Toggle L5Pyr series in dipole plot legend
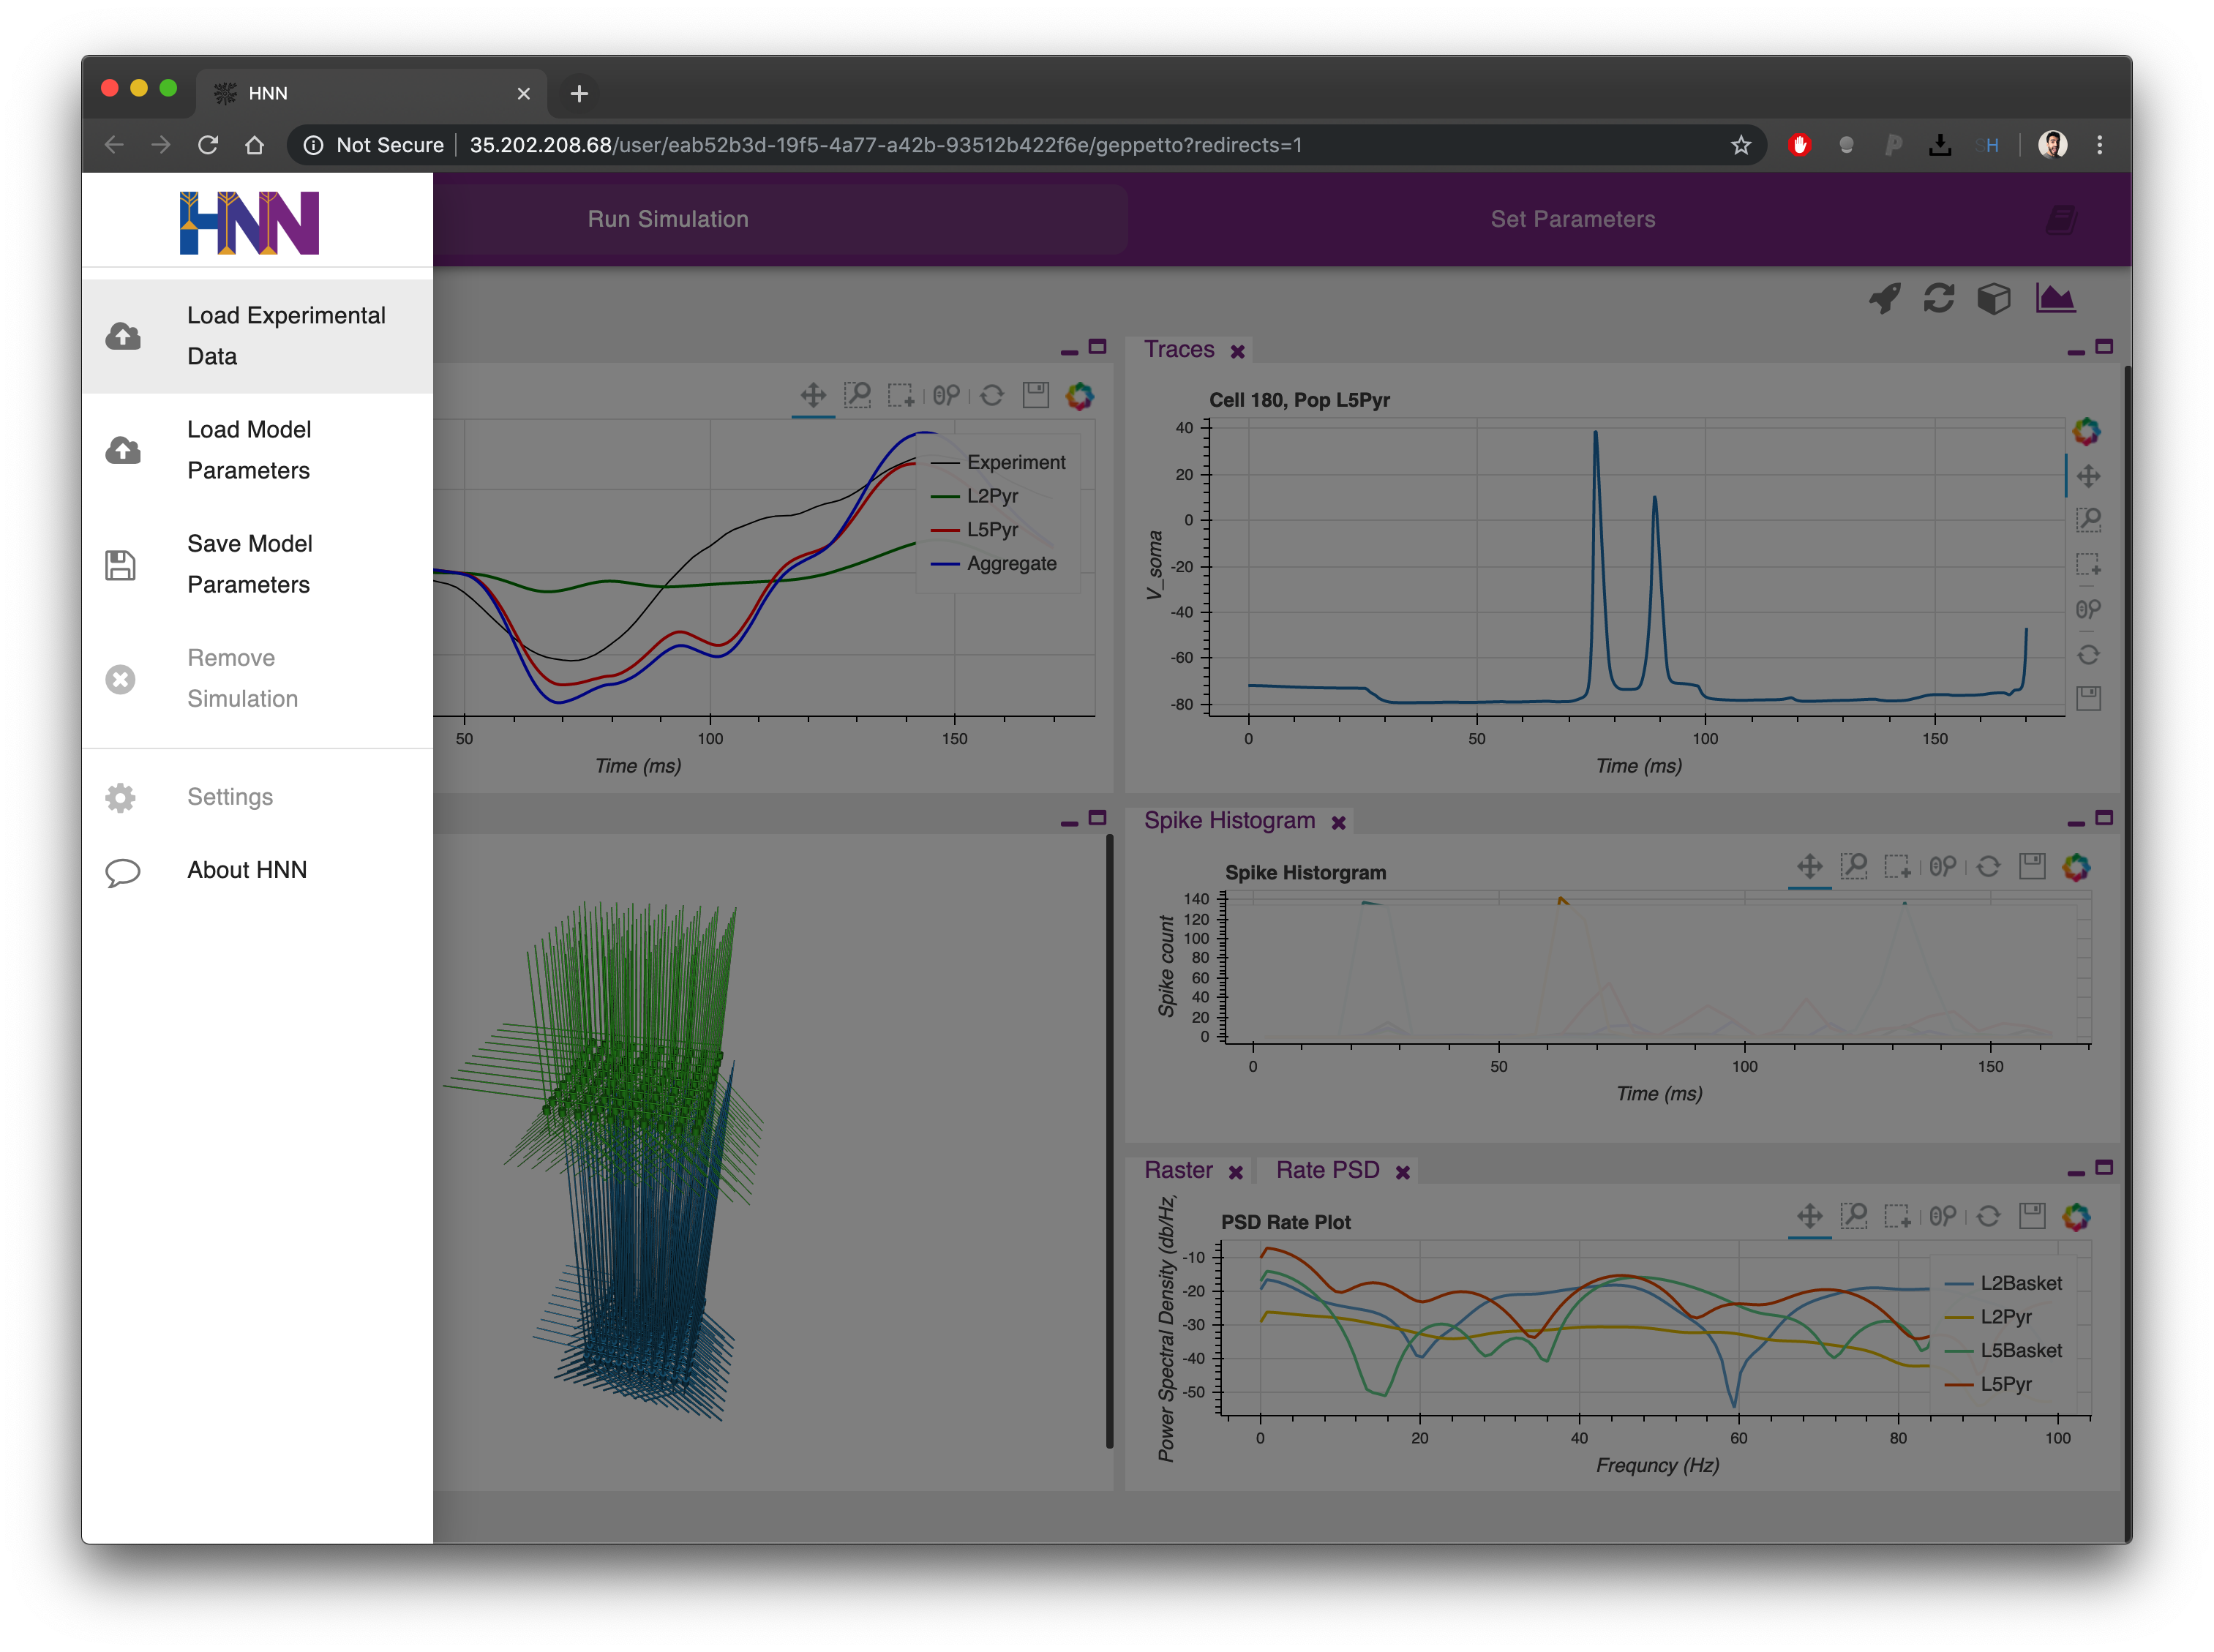The width and height of the screenshot is (2214, 1652). coord(991,530)
